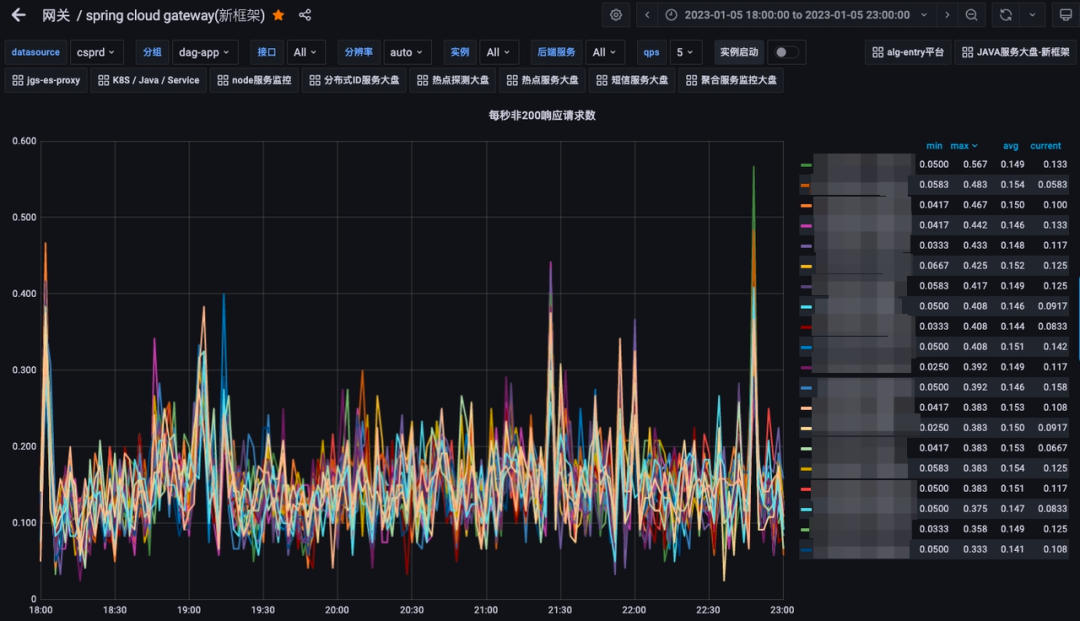Image resolution: width=1080 pixels, height=621 pixels.
Task: Open the JAVA服务大盘-新框架 link
Action: tap(1016, 52)
